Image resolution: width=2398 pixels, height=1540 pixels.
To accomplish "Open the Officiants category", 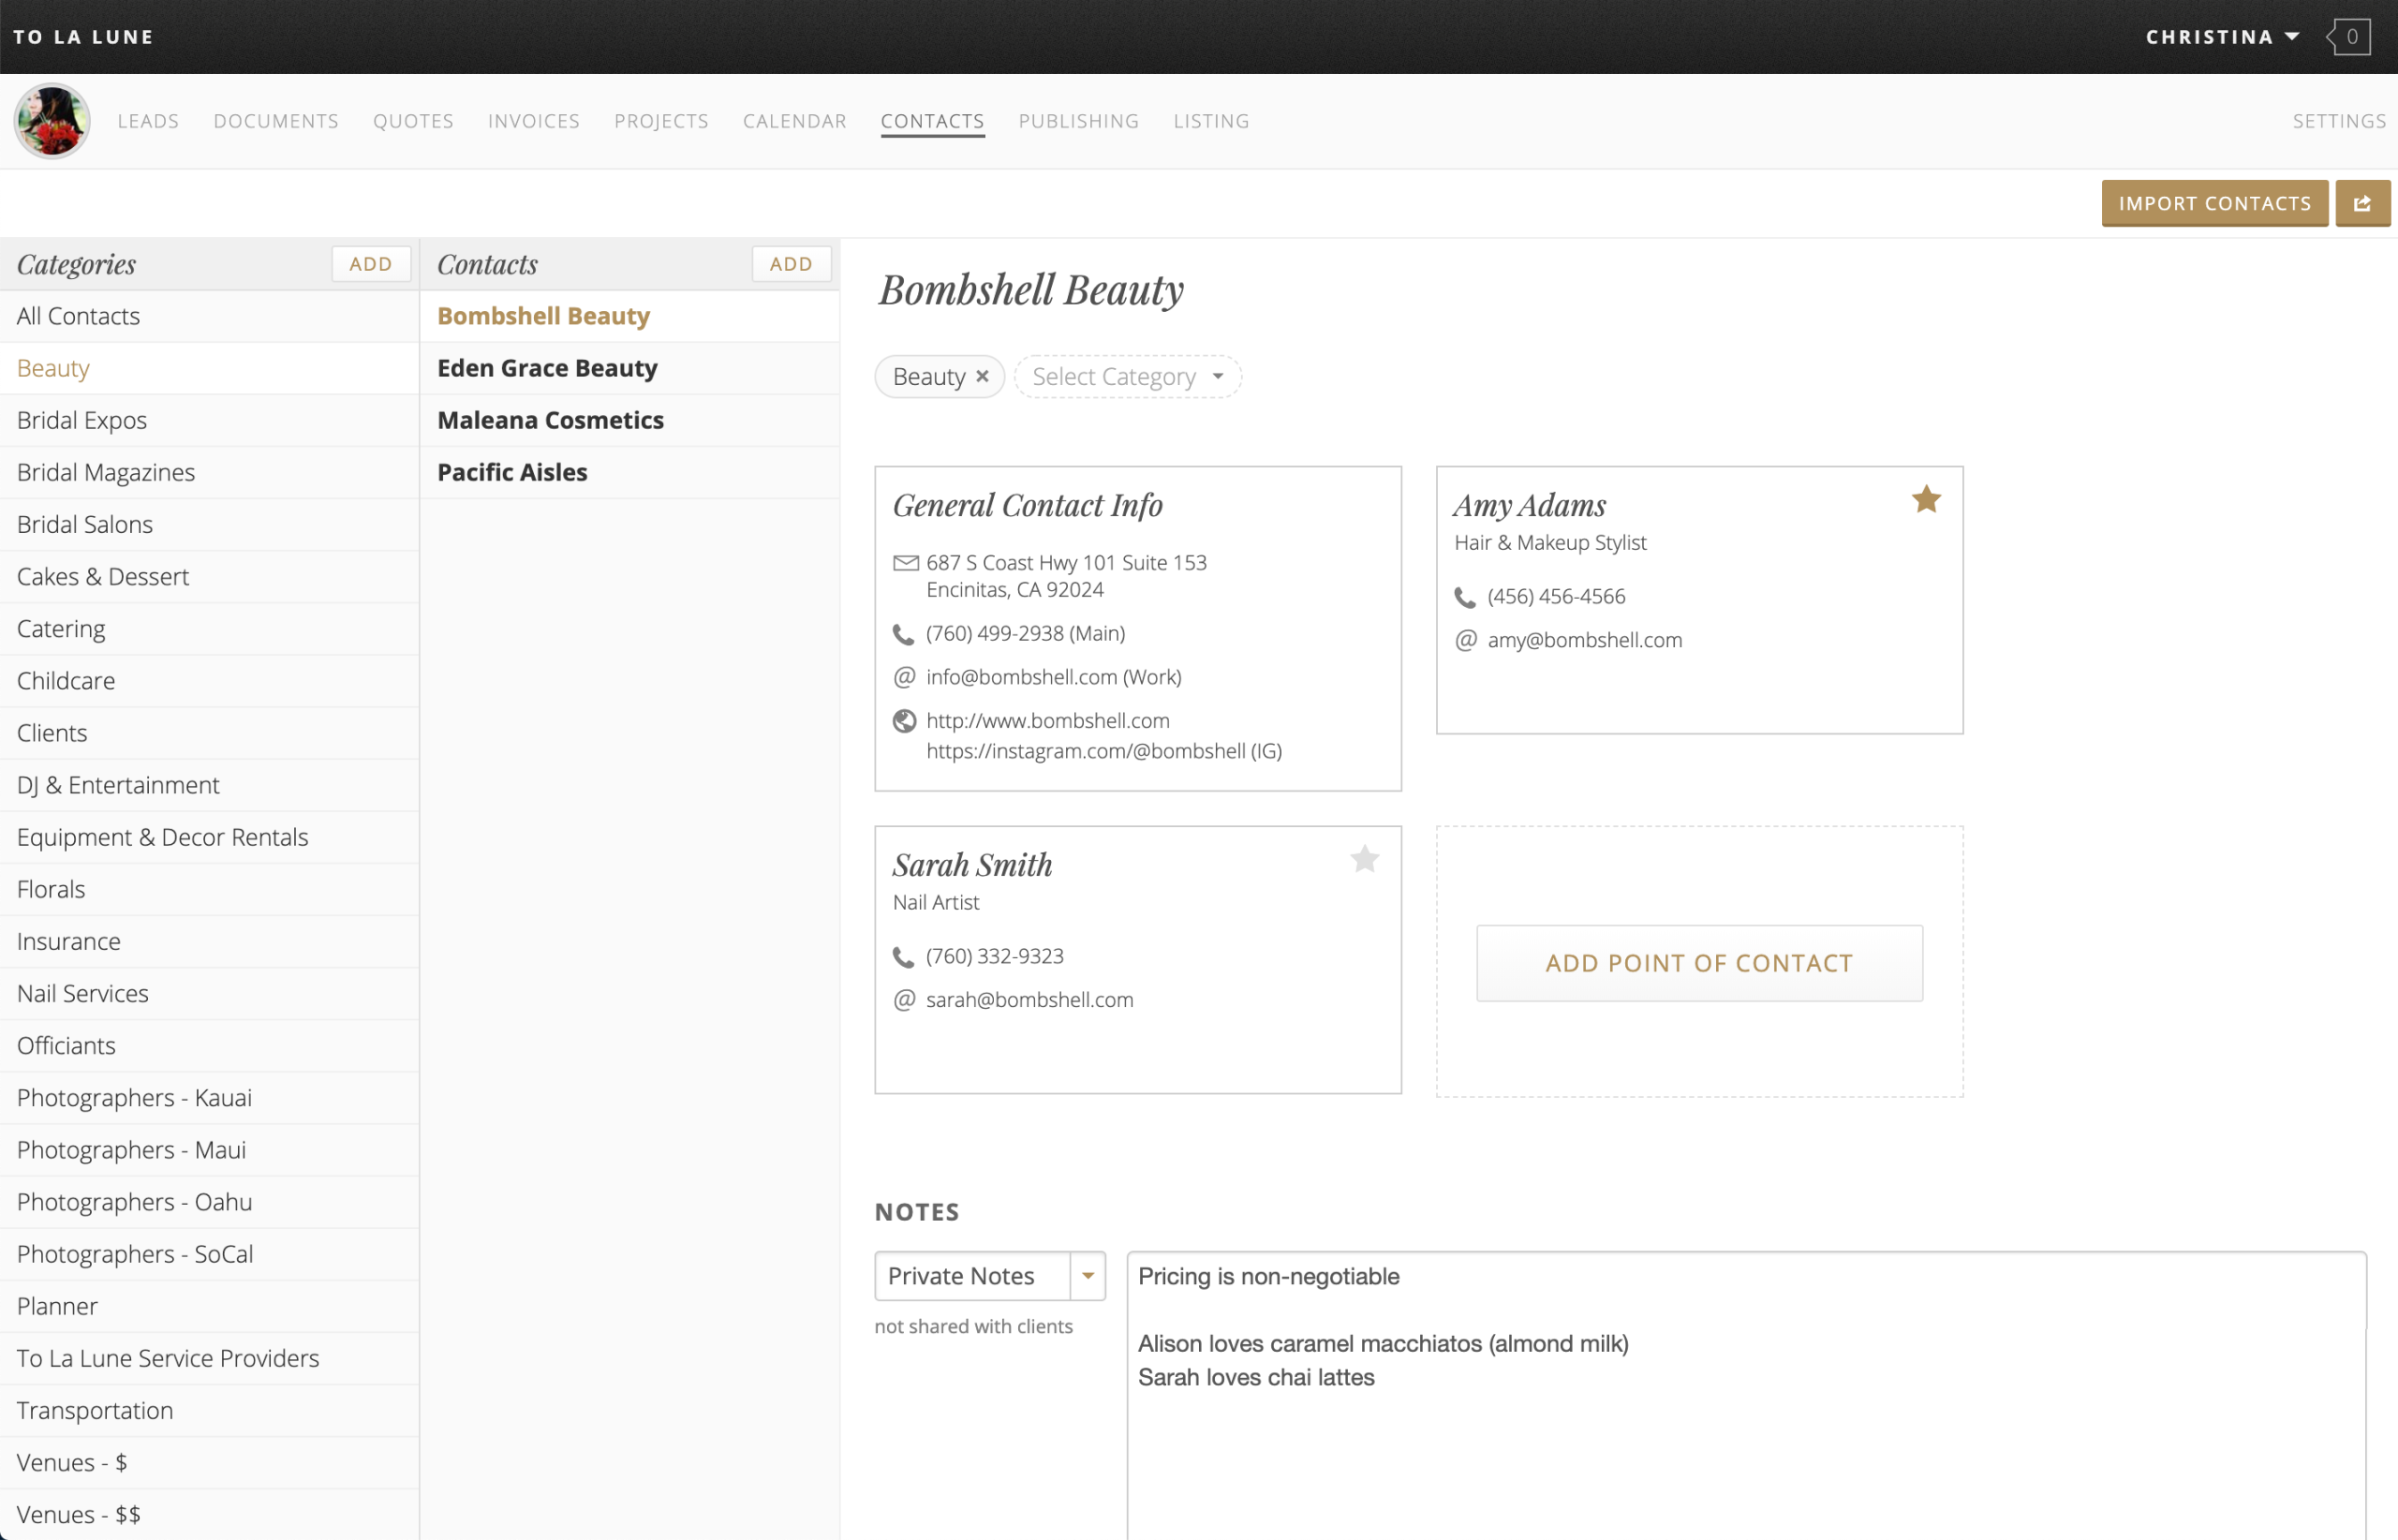I will pyautogui.click(x=209, y=1046).
